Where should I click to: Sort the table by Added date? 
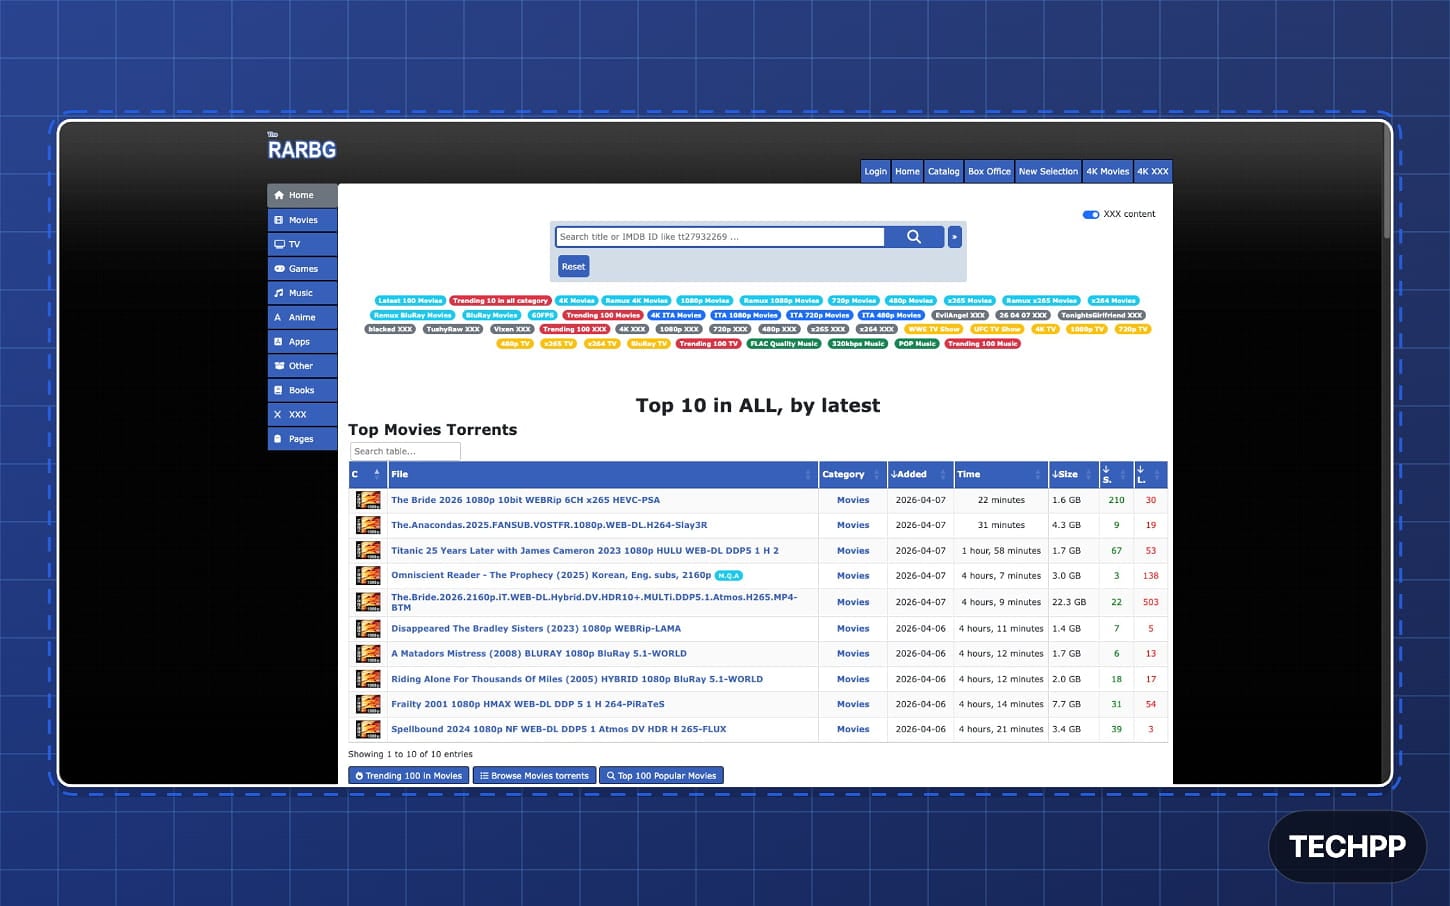click(919, 474)
